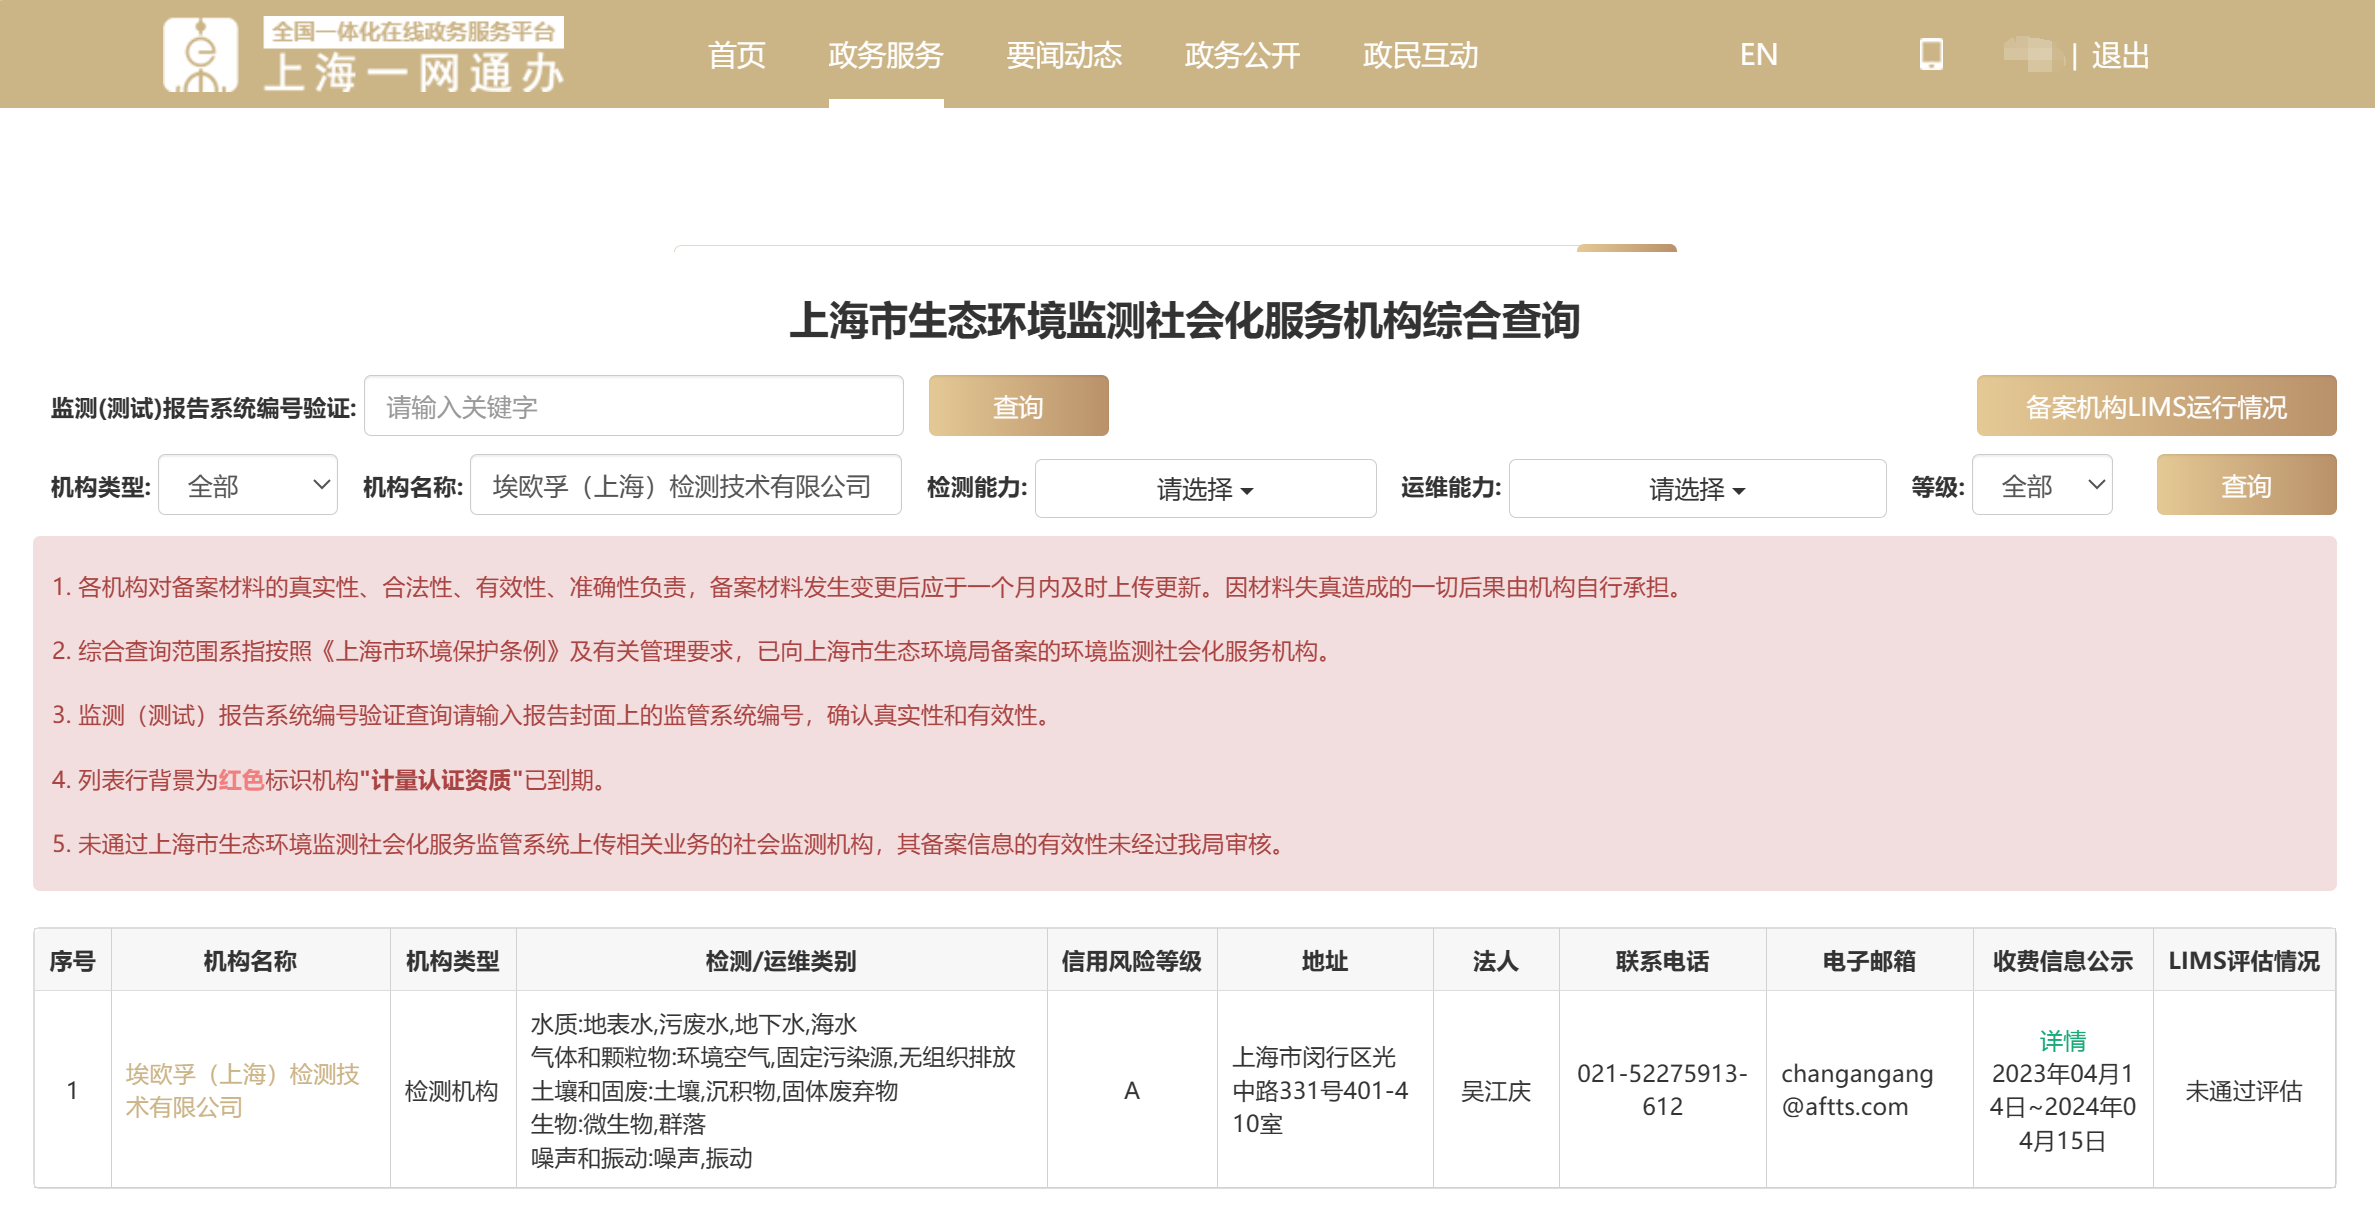Image resolution: width=2375 pixels, height=1205 pixels.
Task: Click 退出 to log out
Action: pos(2119,56)
